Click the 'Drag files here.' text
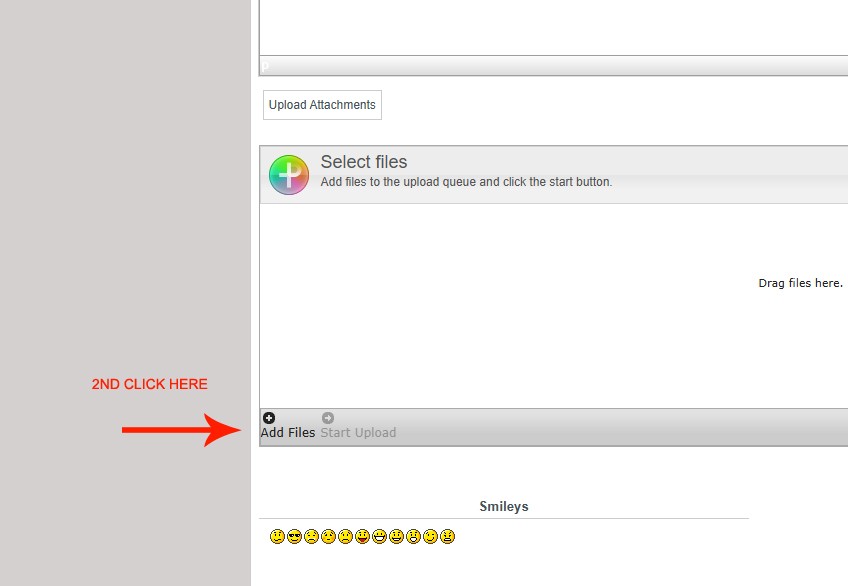 [x=800, y=283]
